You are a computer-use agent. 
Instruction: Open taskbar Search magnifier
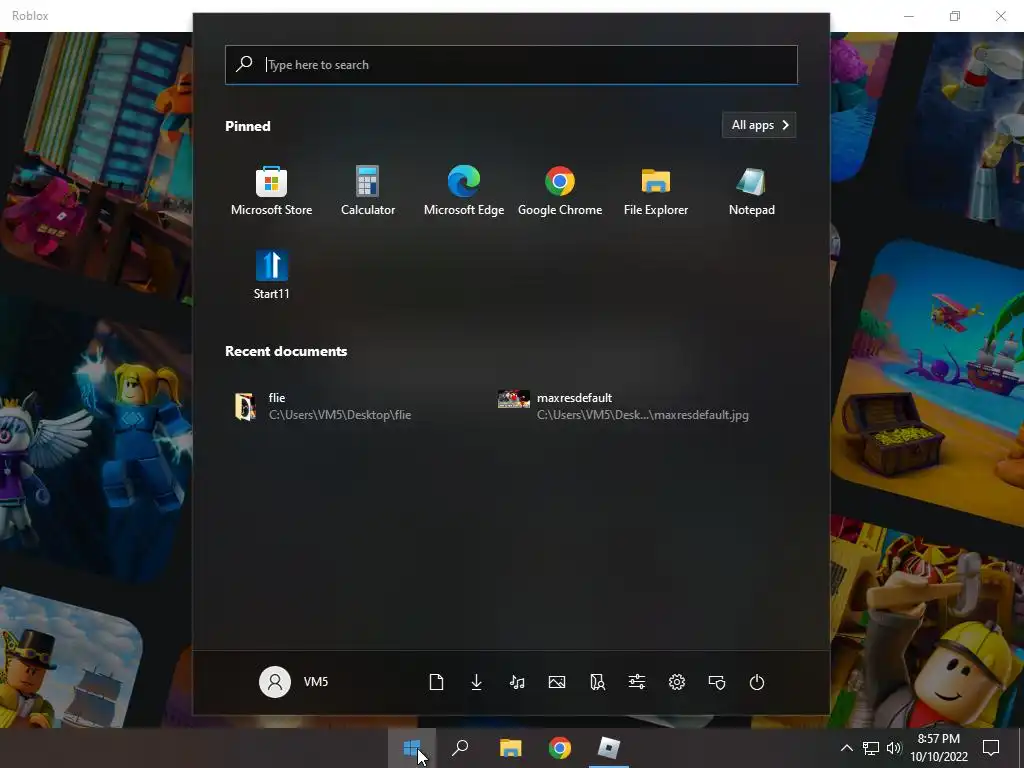(460, 748)
